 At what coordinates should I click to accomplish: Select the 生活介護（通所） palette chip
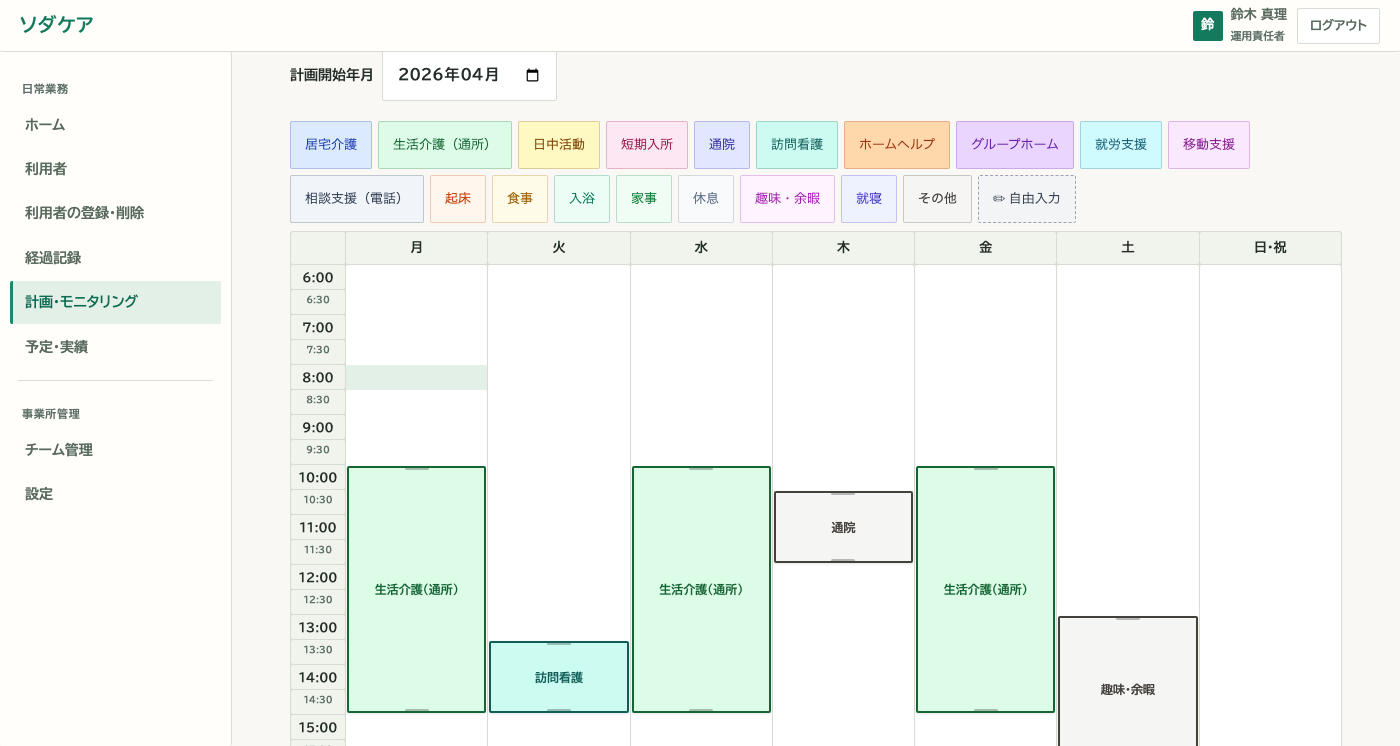pyautogui.click(x=445, y=145)
